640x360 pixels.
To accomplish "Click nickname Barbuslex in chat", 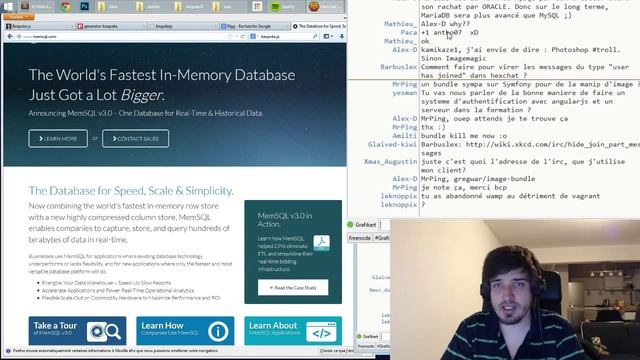I will [x=399, y=67].
